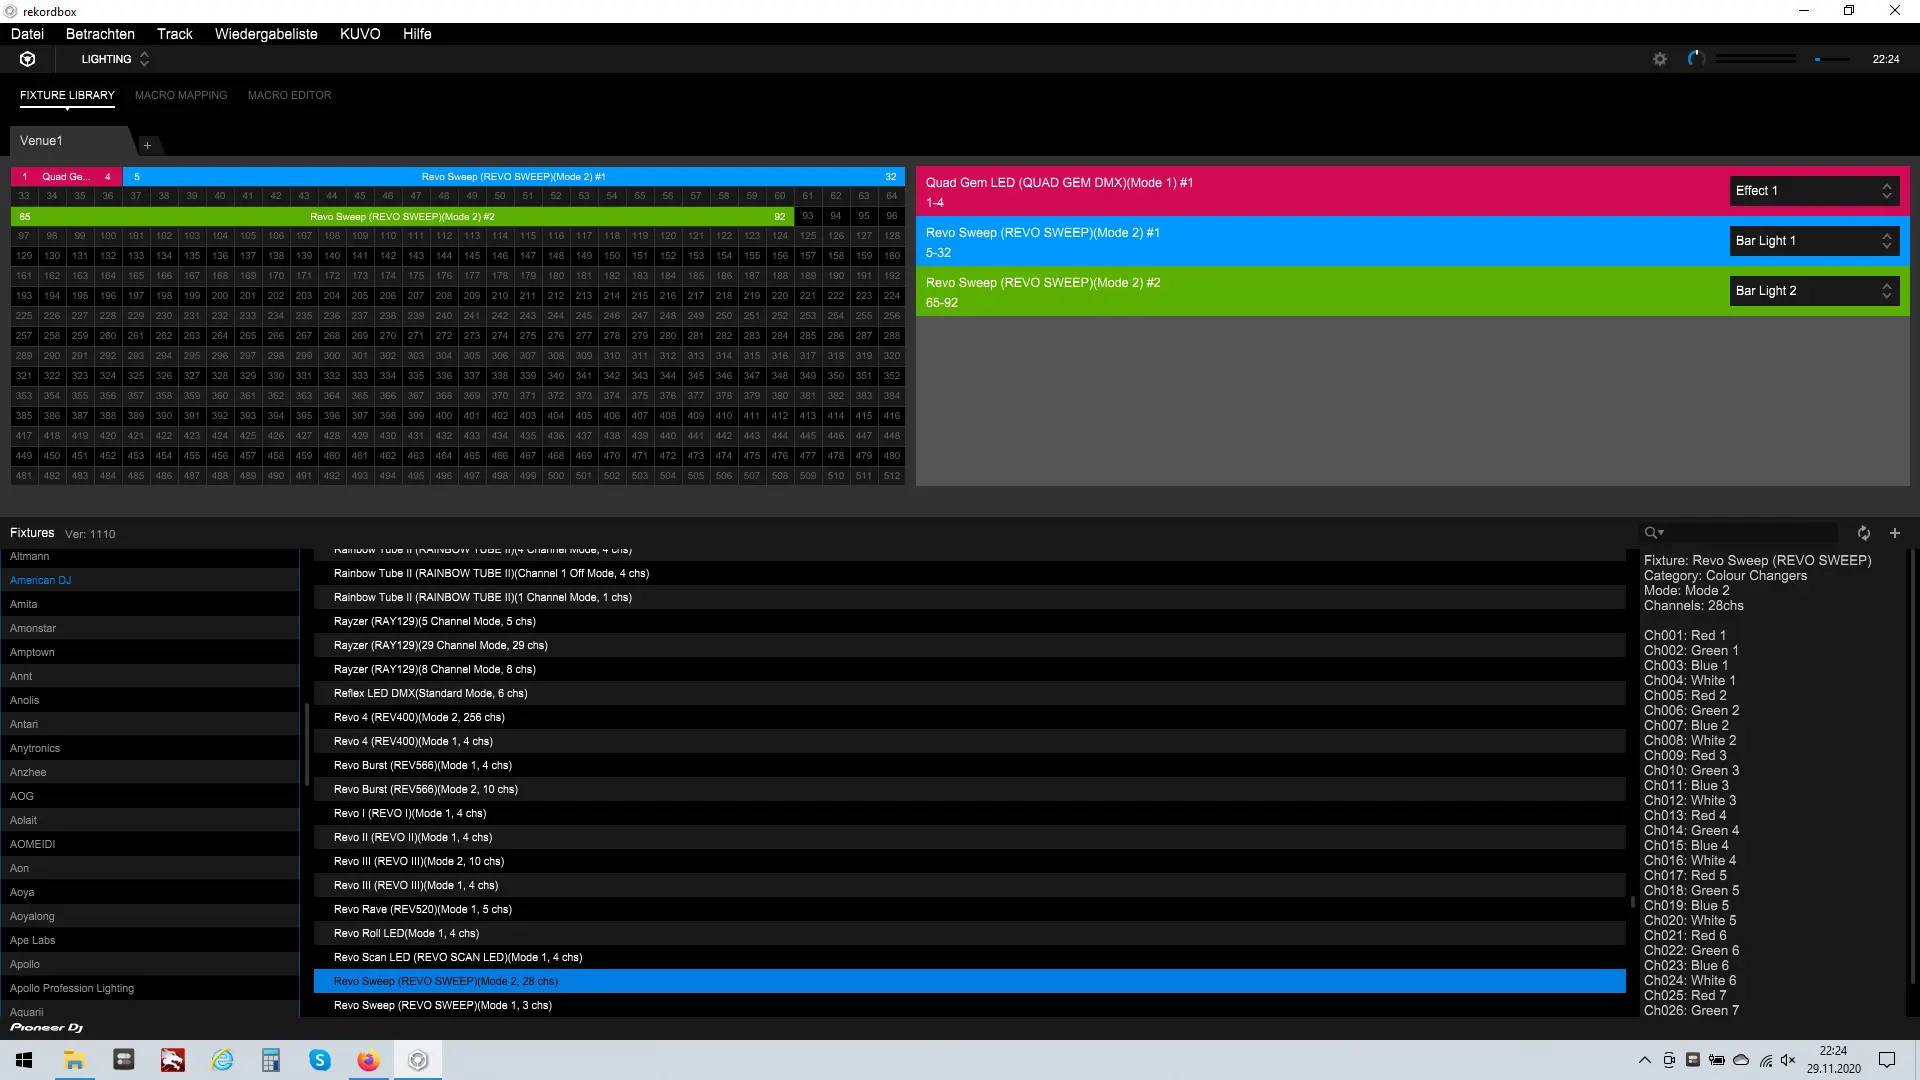The width and height of the screenshot is (1920, 1080).
Task: Open the Bar Light 1 category dropdown
Action: pos(1813,241)
